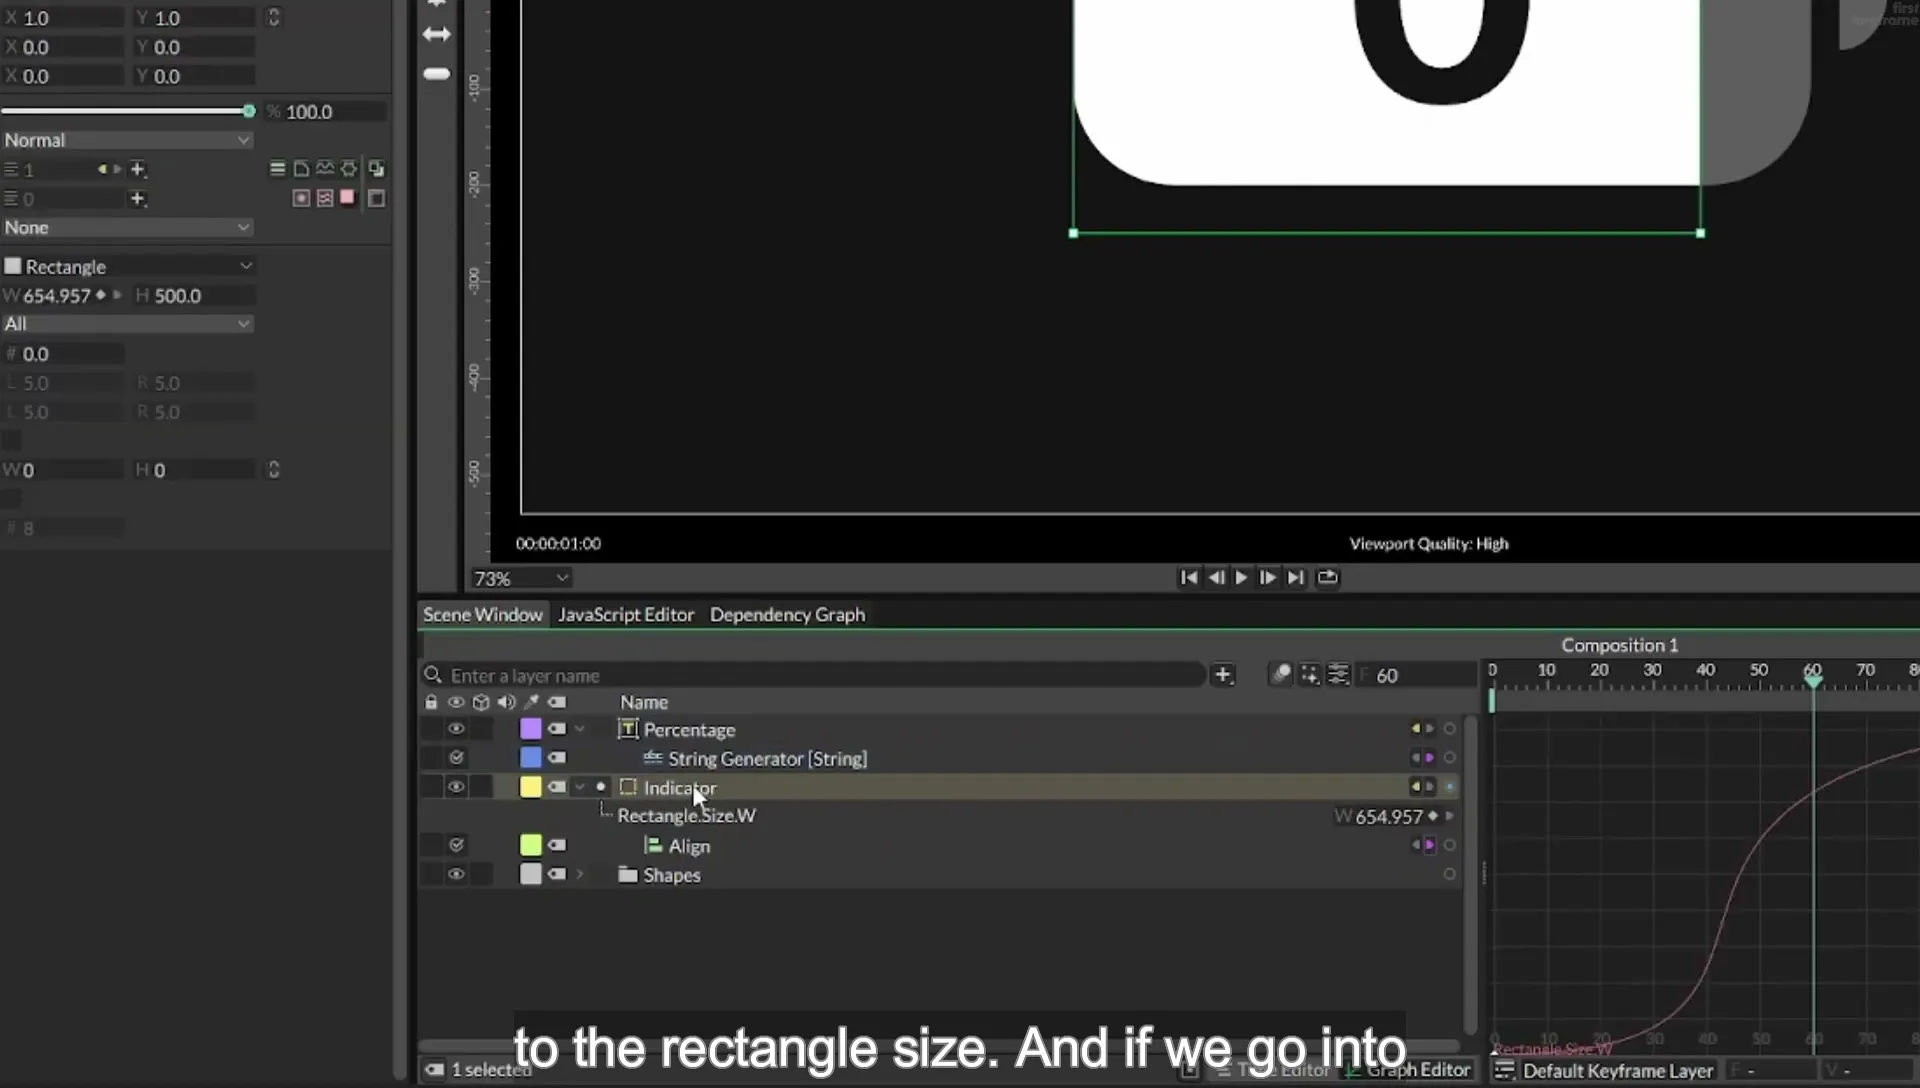Hide the Percentage layer
Viewport: 1920px width, 1088px height.
pos(456,729)
